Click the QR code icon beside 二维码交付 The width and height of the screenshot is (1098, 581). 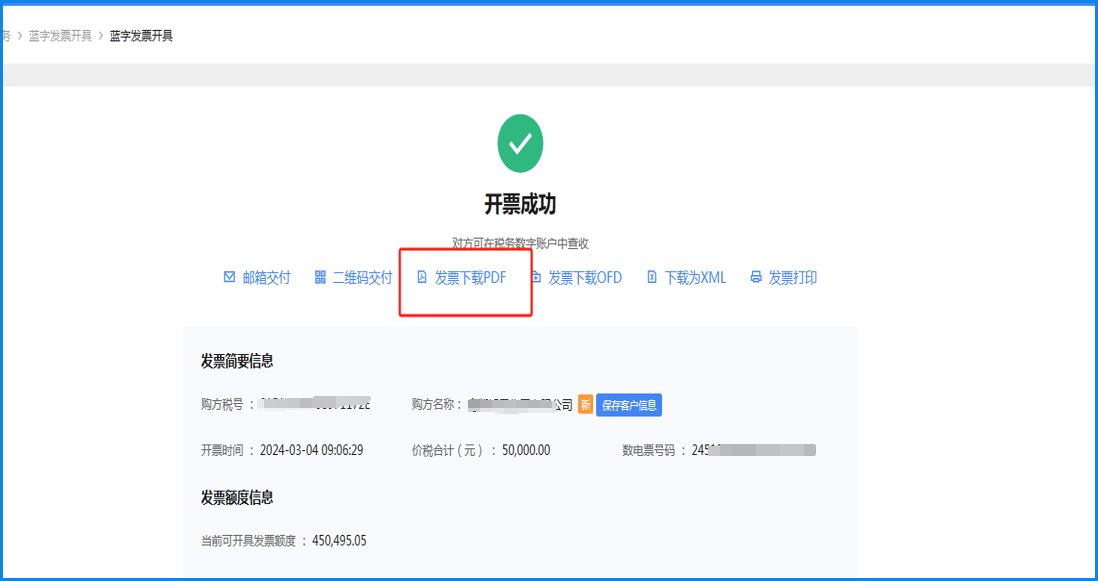pyautogui.click(x=320, y=277)
